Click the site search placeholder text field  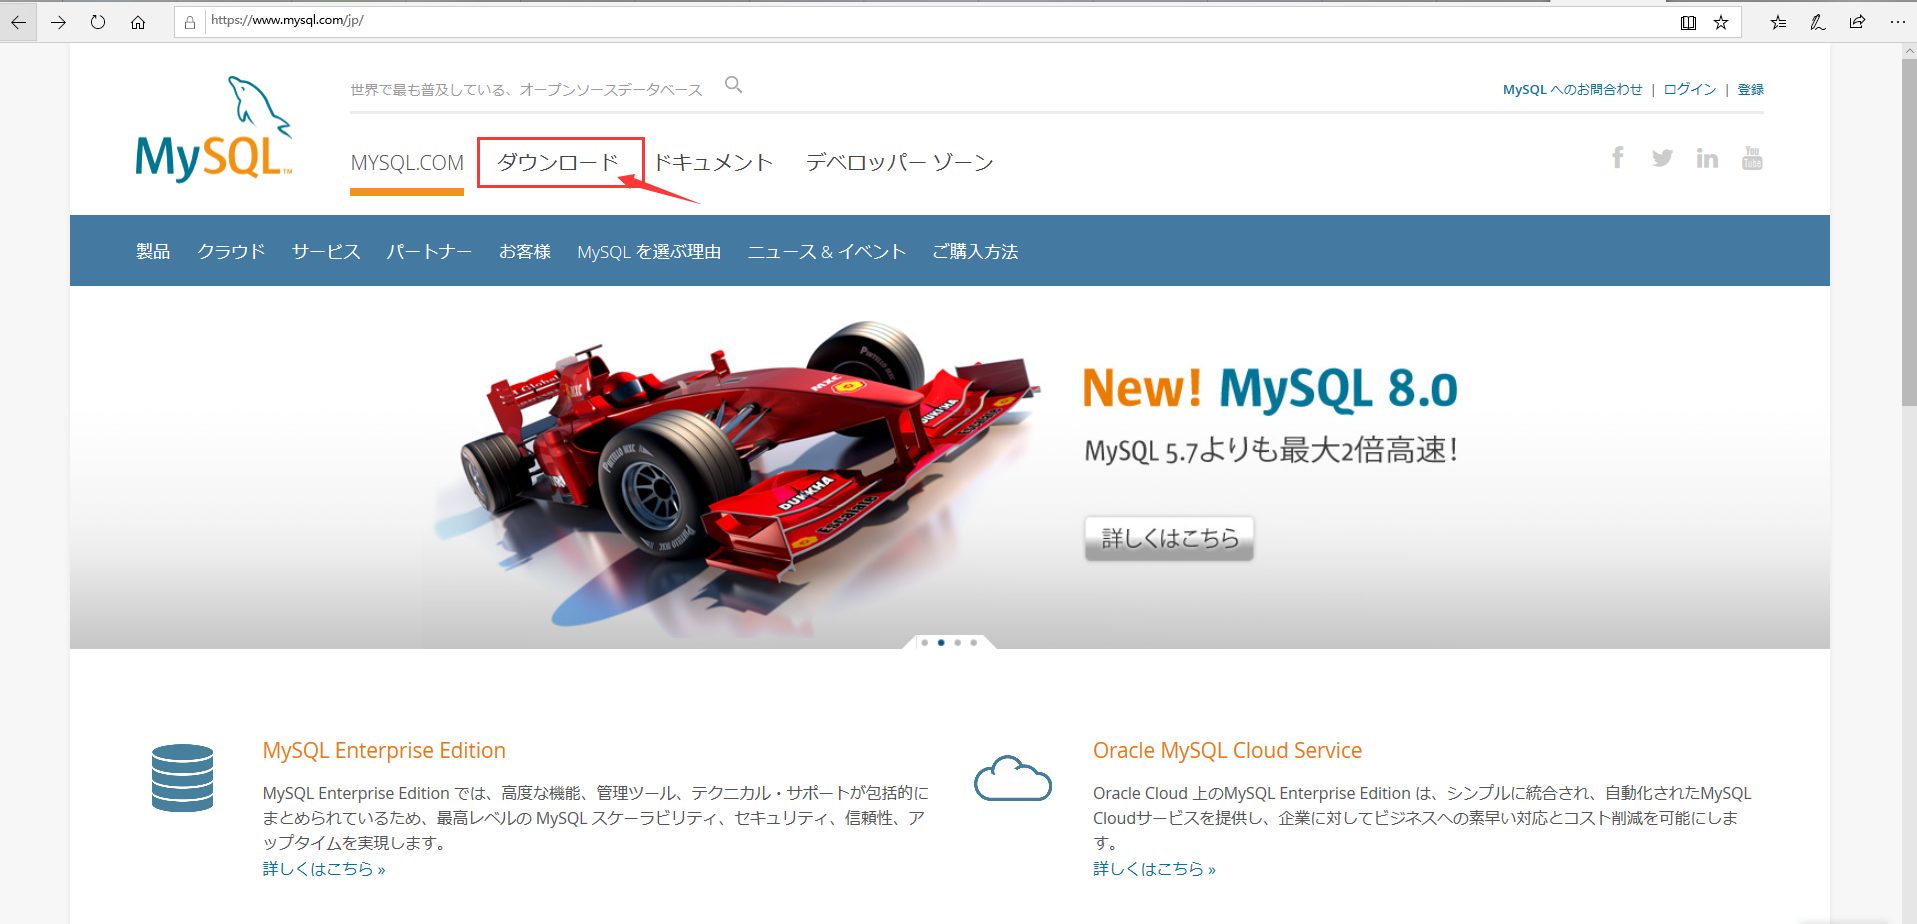(x=526, y=89)
